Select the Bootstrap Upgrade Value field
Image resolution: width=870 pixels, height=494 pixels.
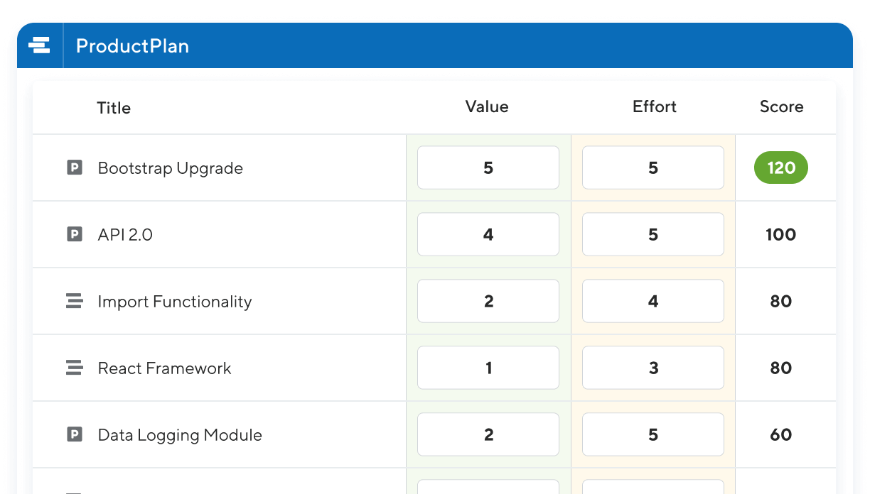(x=488, y=168)
